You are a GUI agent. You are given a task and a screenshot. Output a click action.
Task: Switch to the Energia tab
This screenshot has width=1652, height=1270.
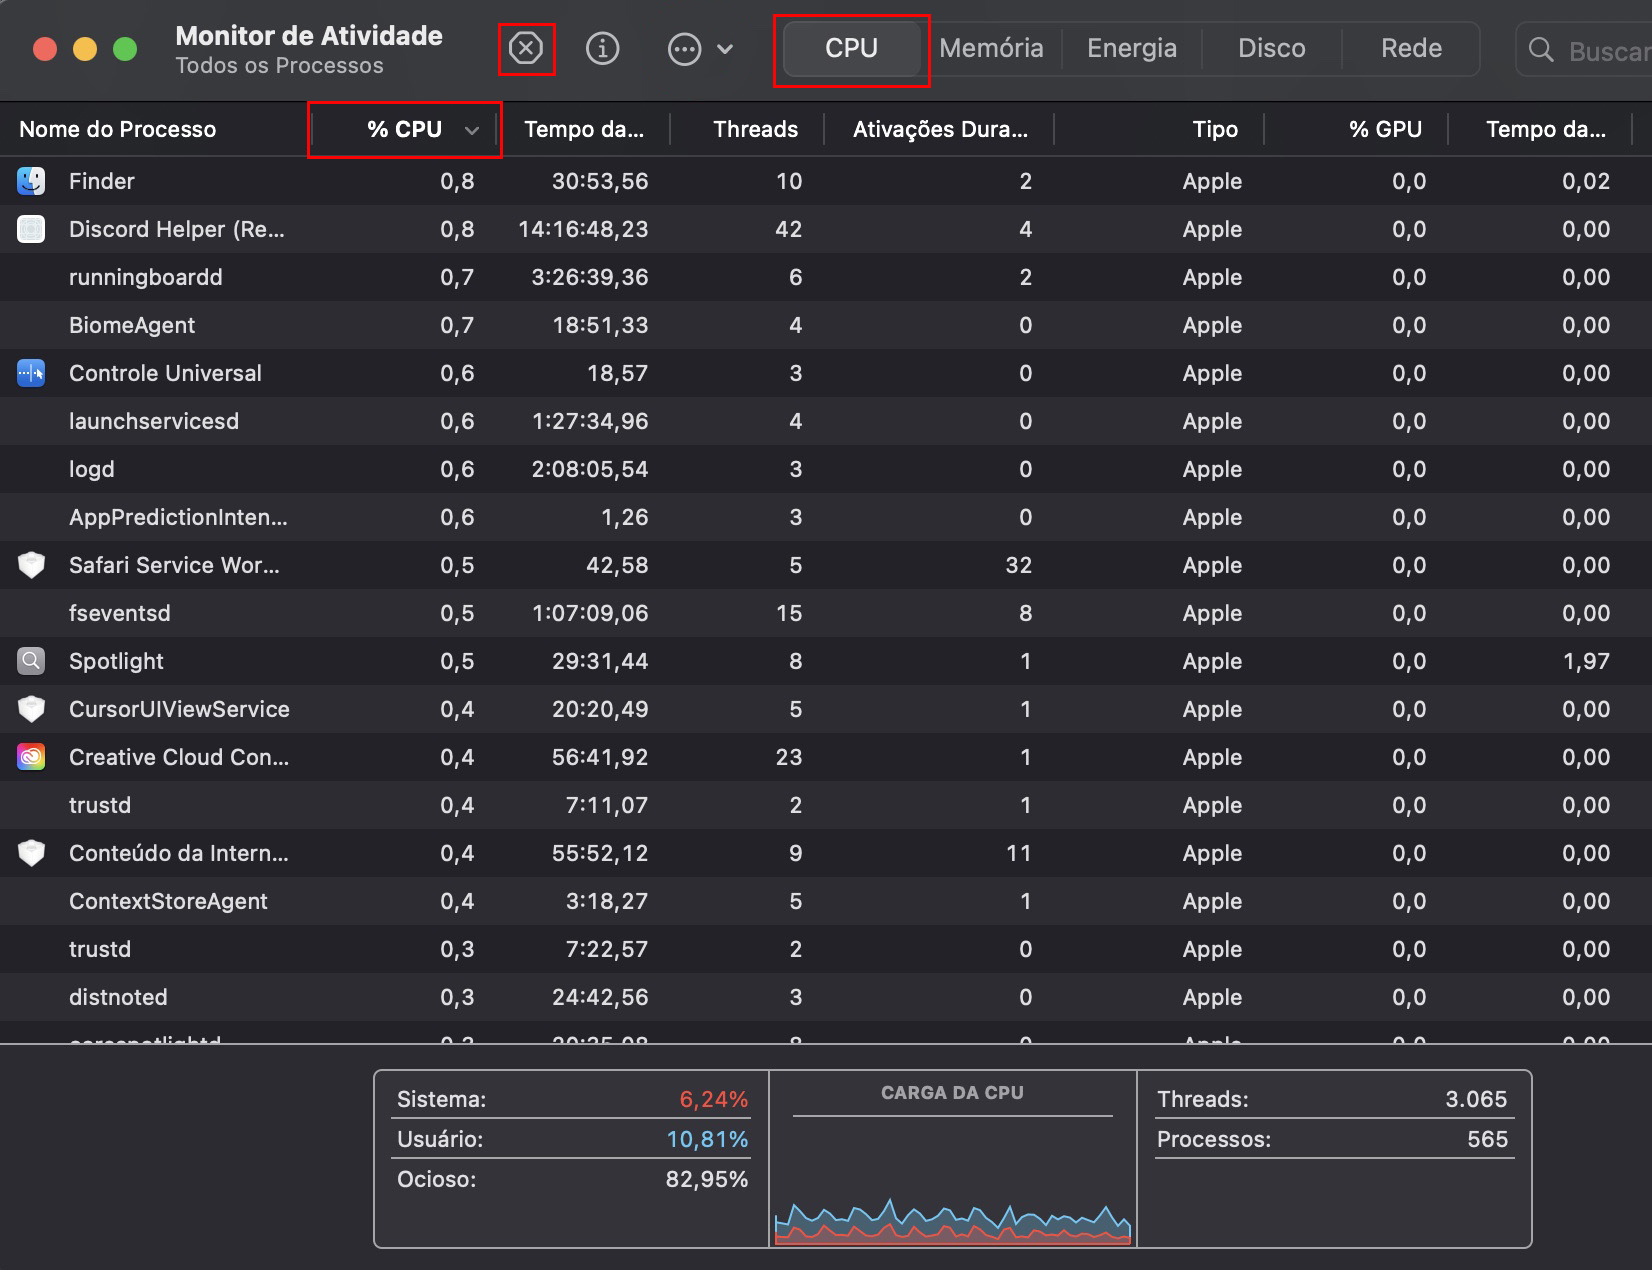tap(1131, 48)
